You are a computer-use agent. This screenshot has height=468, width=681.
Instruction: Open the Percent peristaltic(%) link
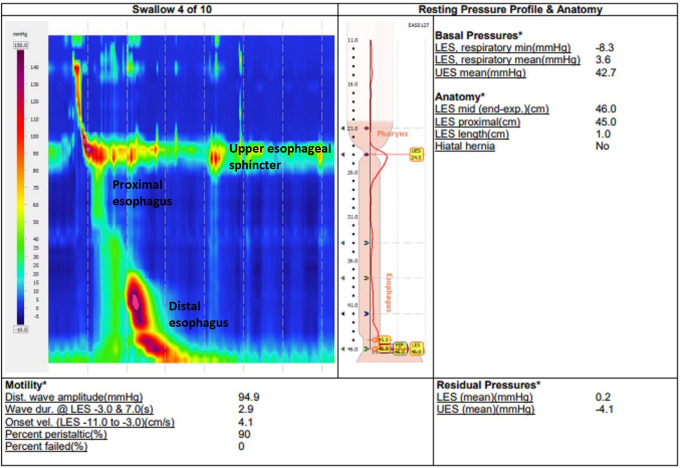[56, 434]
